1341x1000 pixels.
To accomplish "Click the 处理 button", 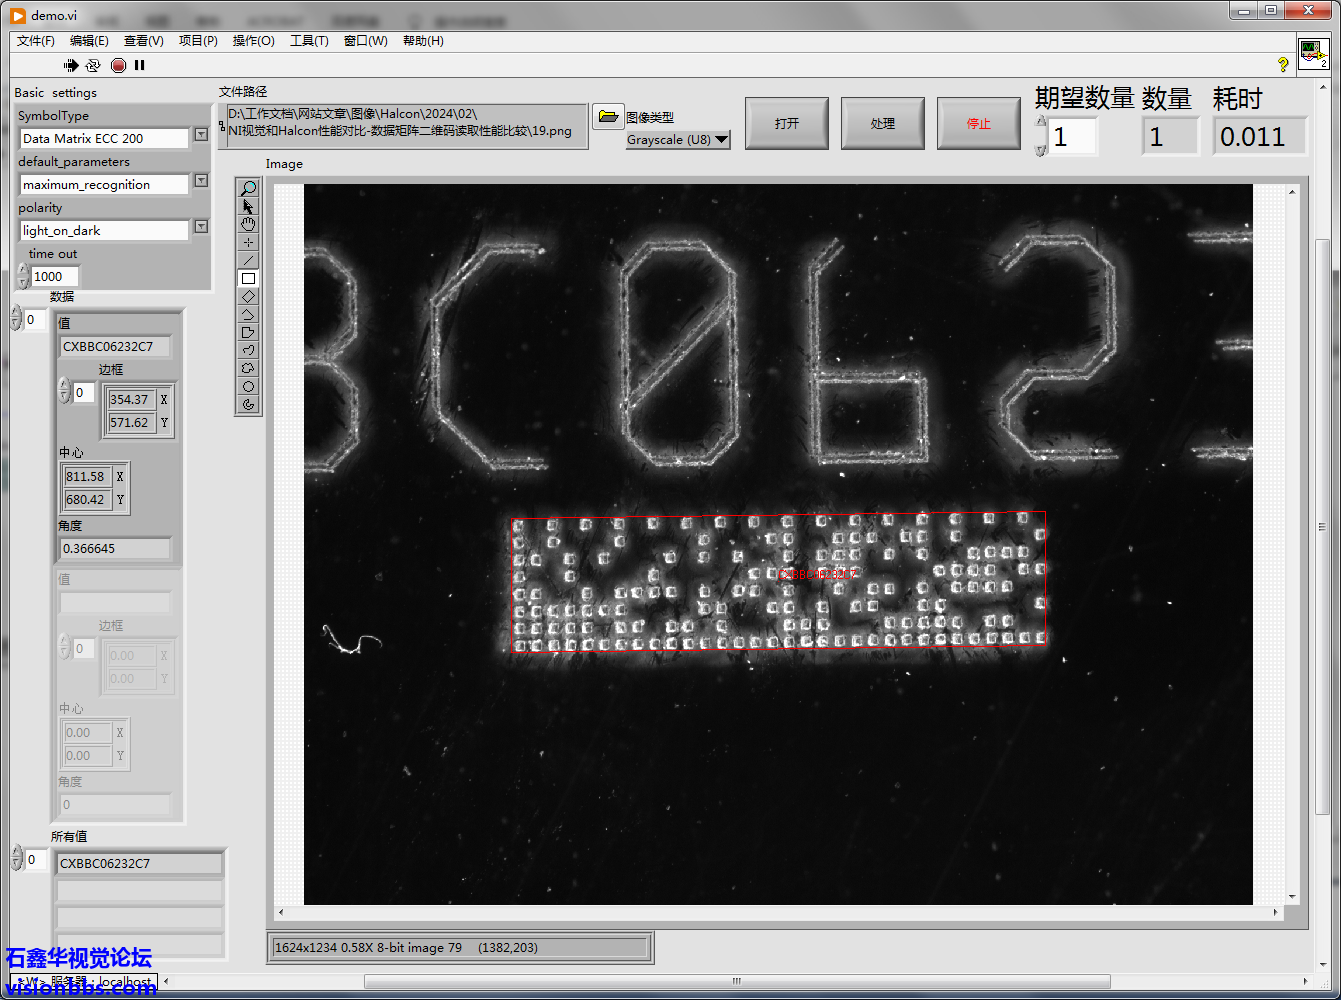I will pyautogui.click(x=882, y=124).
